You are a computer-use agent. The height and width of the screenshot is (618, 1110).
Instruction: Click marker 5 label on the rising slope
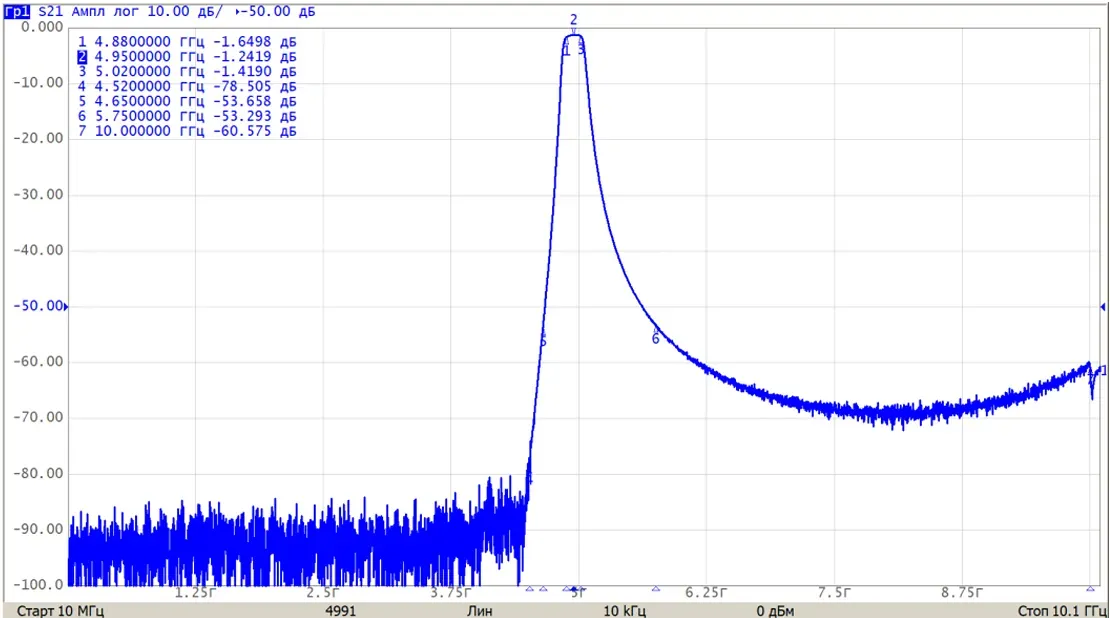[543, 342]
